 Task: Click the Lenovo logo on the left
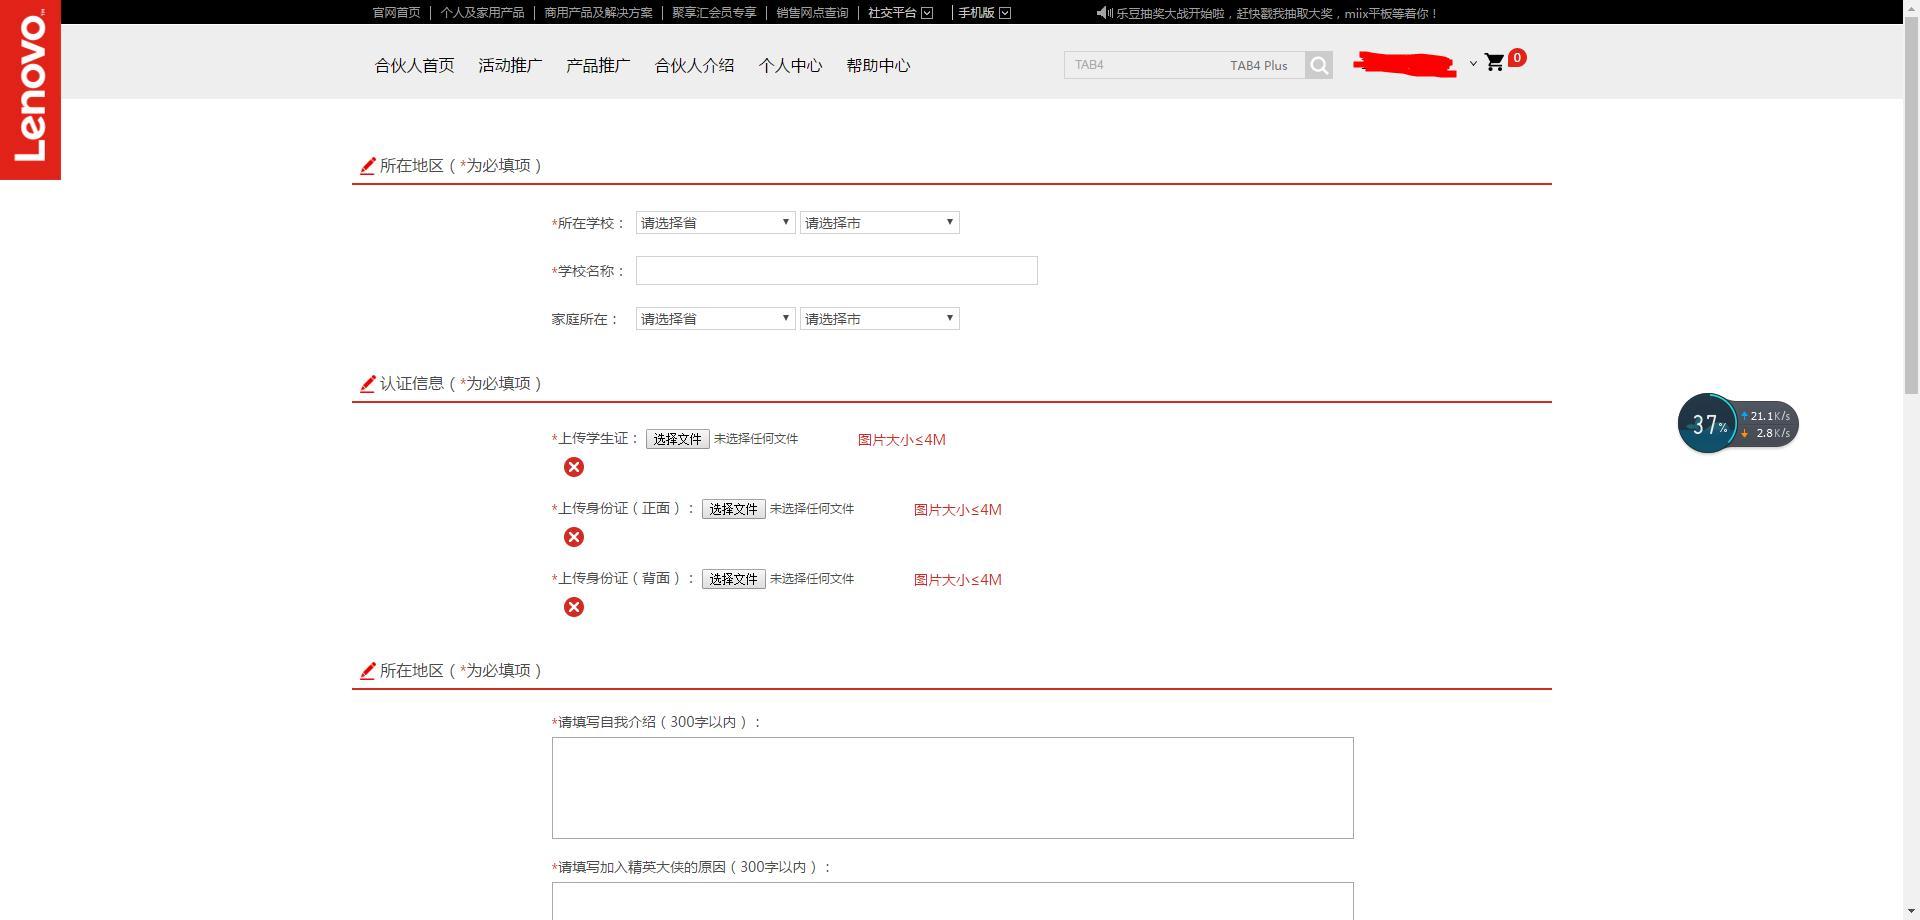(x=30, y=90)
